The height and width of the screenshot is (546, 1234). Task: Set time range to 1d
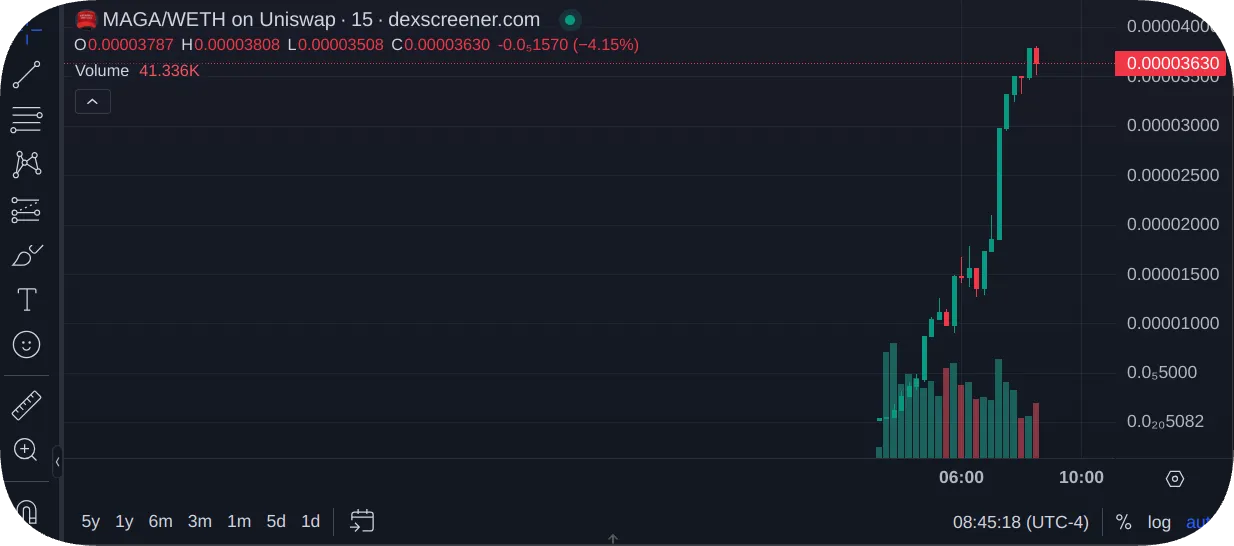[311, 521]
